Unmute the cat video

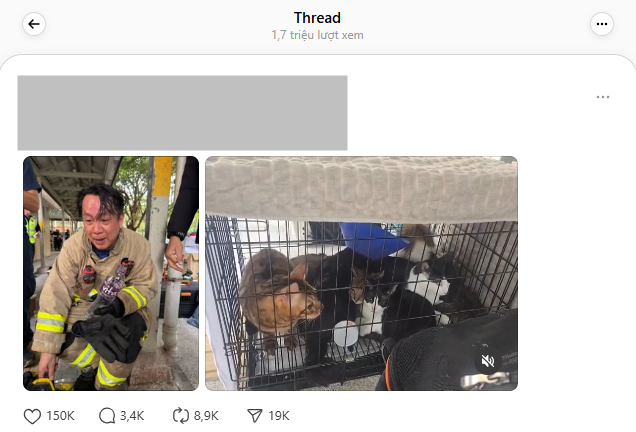[488, 361]
